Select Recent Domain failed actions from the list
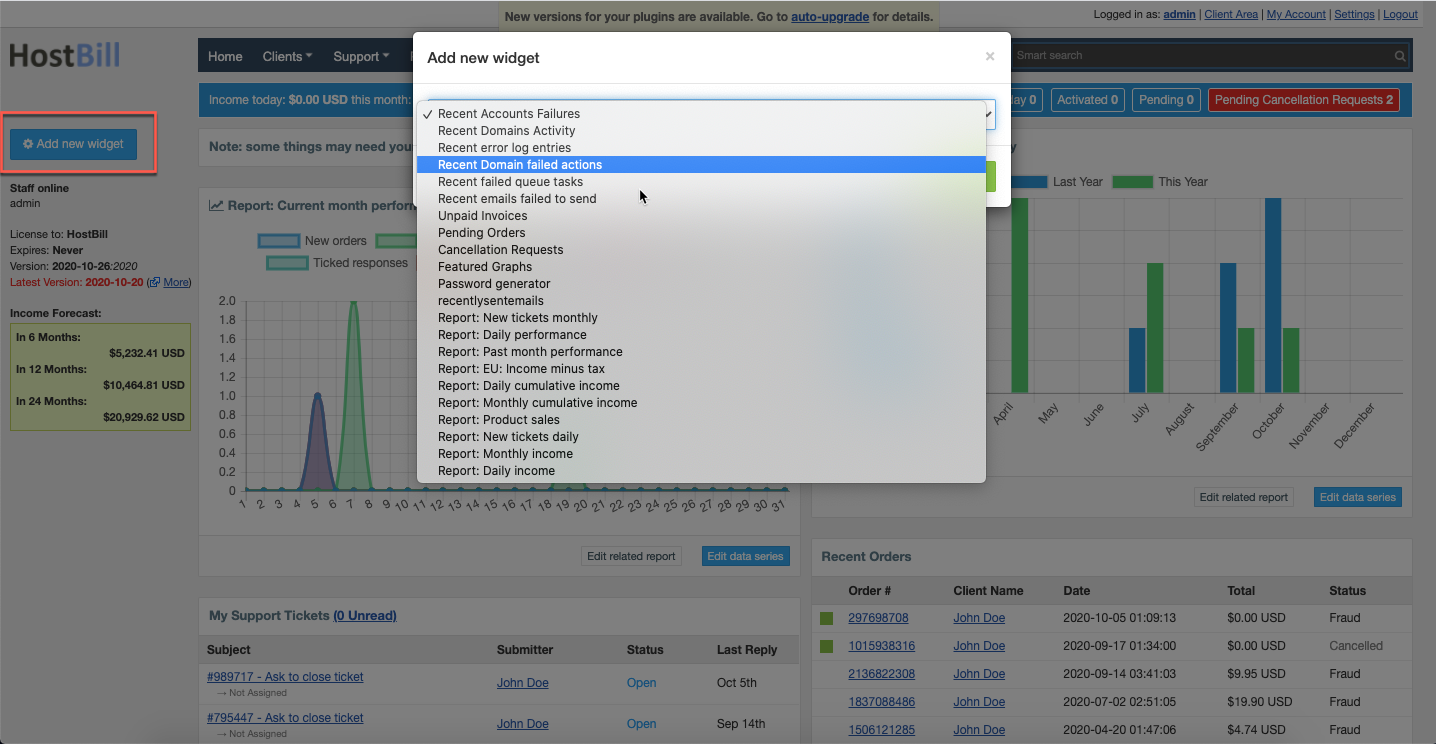 (x=520, y=164)
